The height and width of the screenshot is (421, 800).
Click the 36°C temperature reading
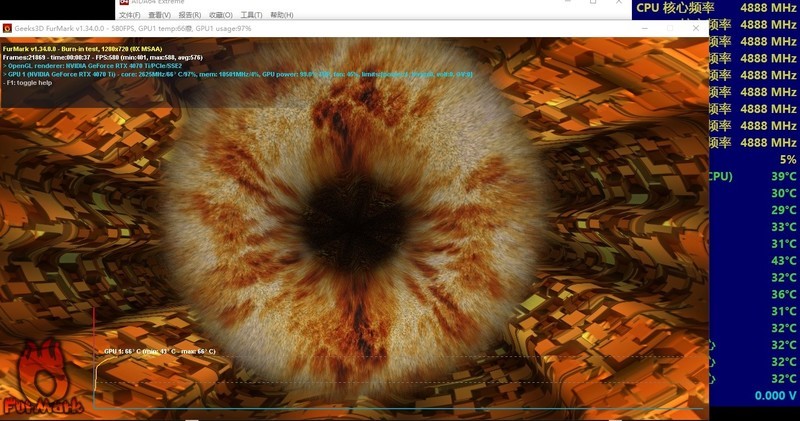pyautogui.click(x=784, y=294)
